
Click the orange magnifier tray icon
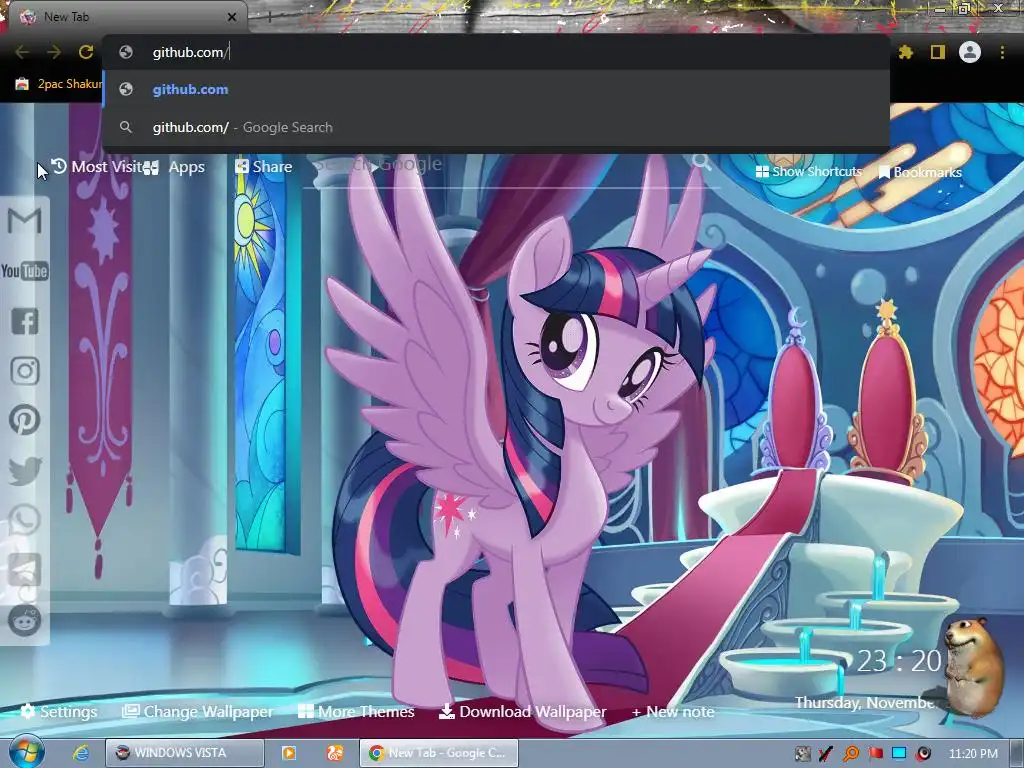[851, 754]
